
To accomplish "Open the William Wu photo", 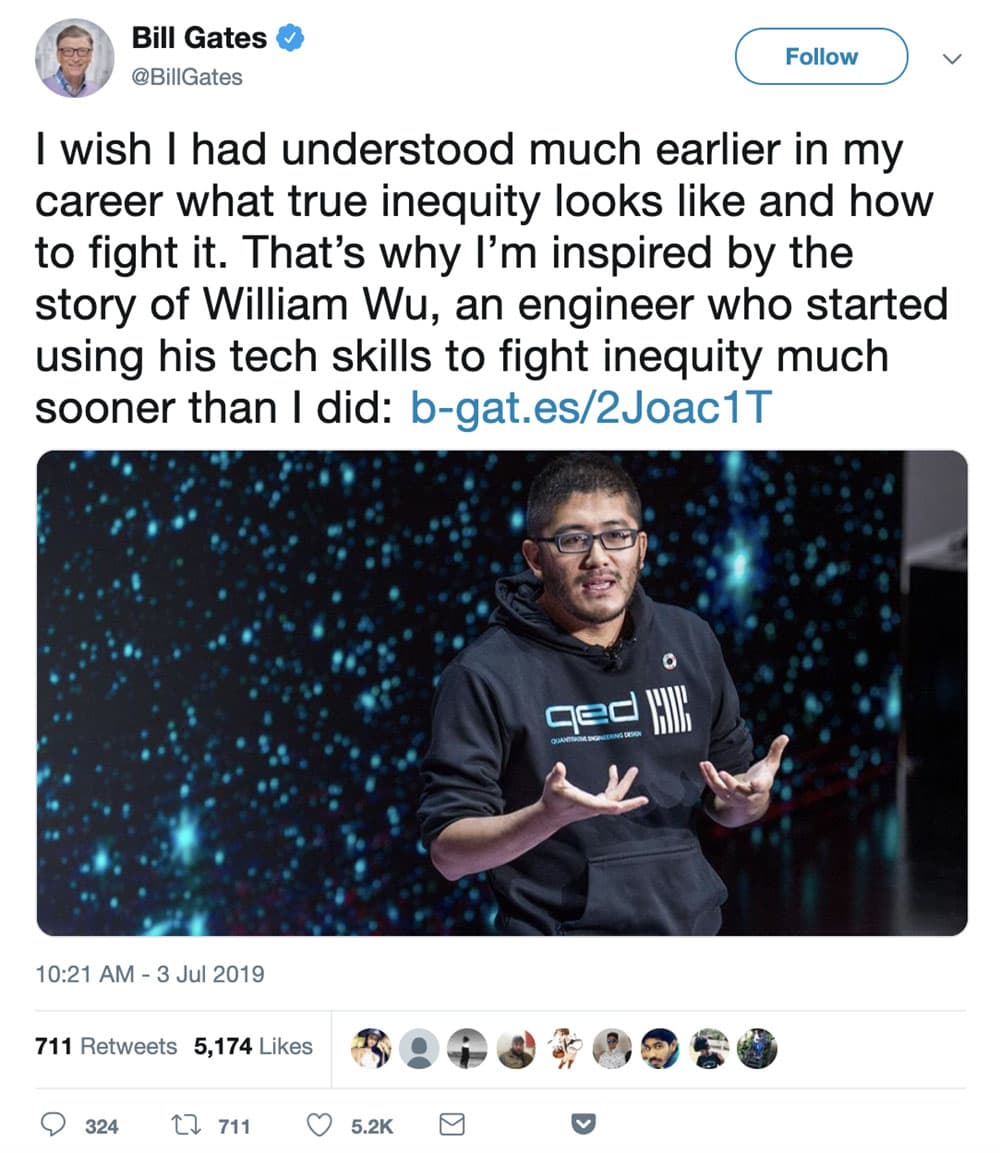I will (502, 693).
